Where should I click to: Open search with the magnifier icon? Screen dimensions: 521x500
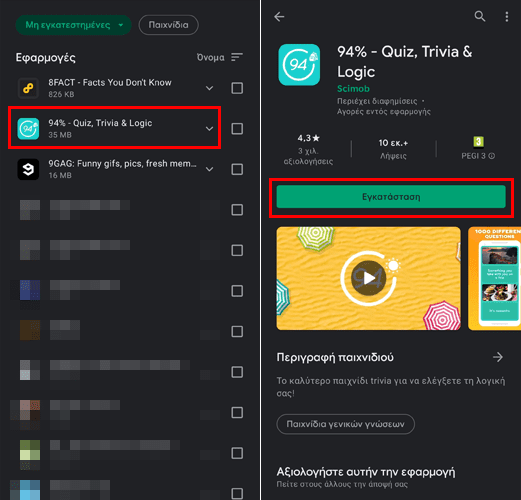(480, 16)
